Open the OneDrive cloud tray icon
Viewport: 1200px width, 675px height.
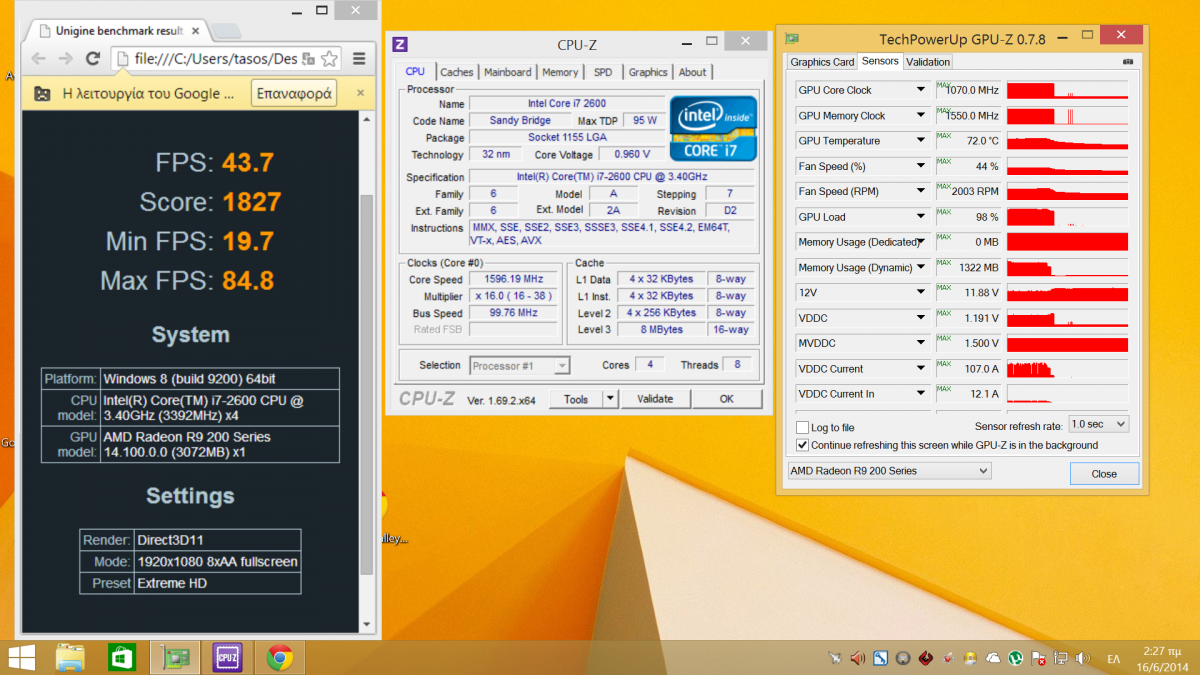click(x=993, y=658)
